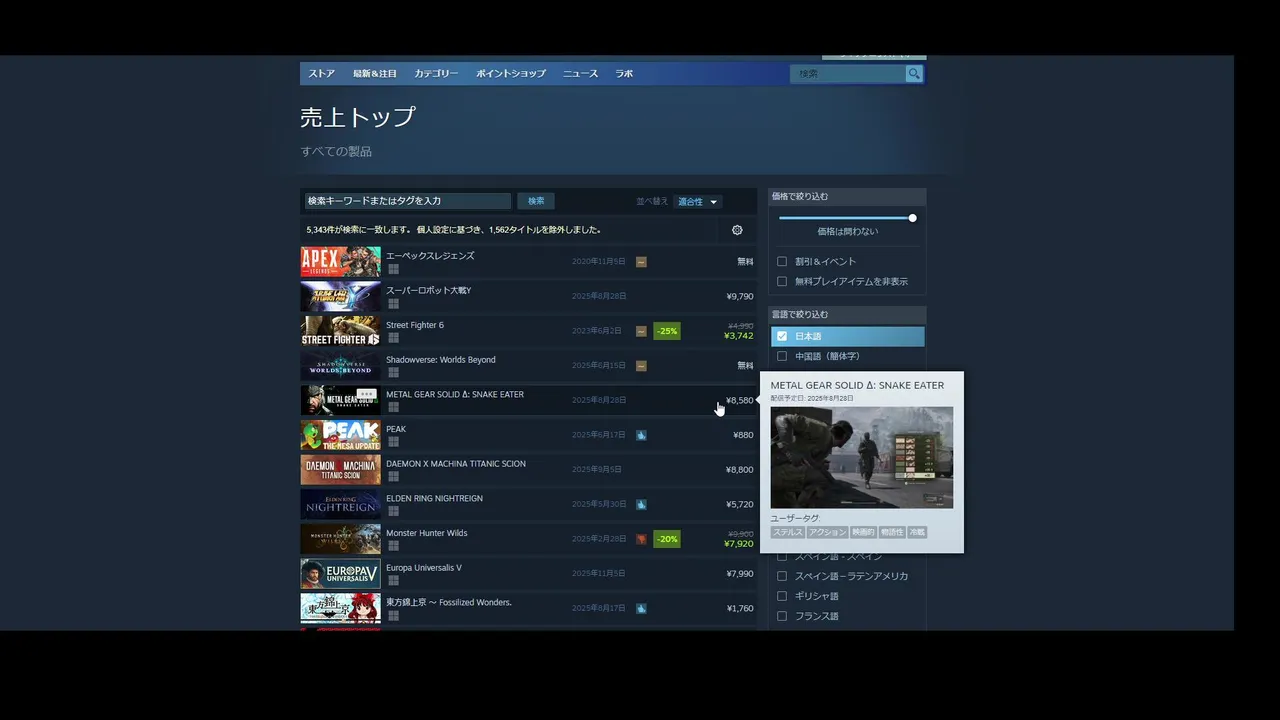
Task: Open Europa Universalis V title link
Action: point(424,568)
